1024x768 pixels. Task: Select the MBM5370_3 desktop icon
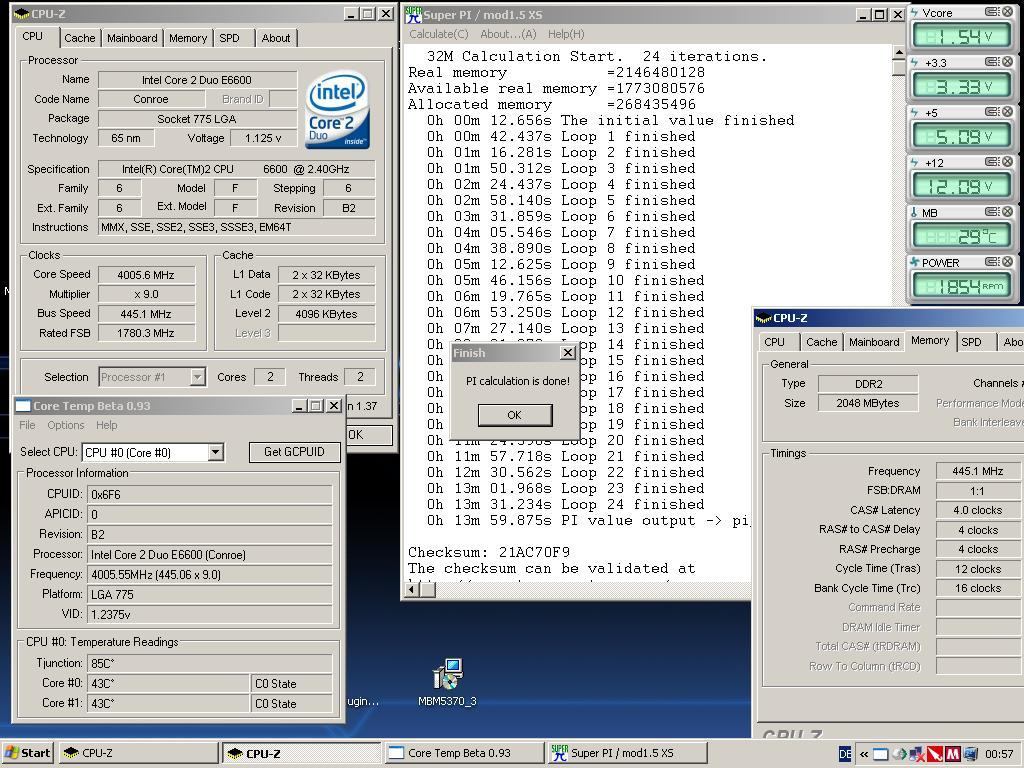(447, 682)
